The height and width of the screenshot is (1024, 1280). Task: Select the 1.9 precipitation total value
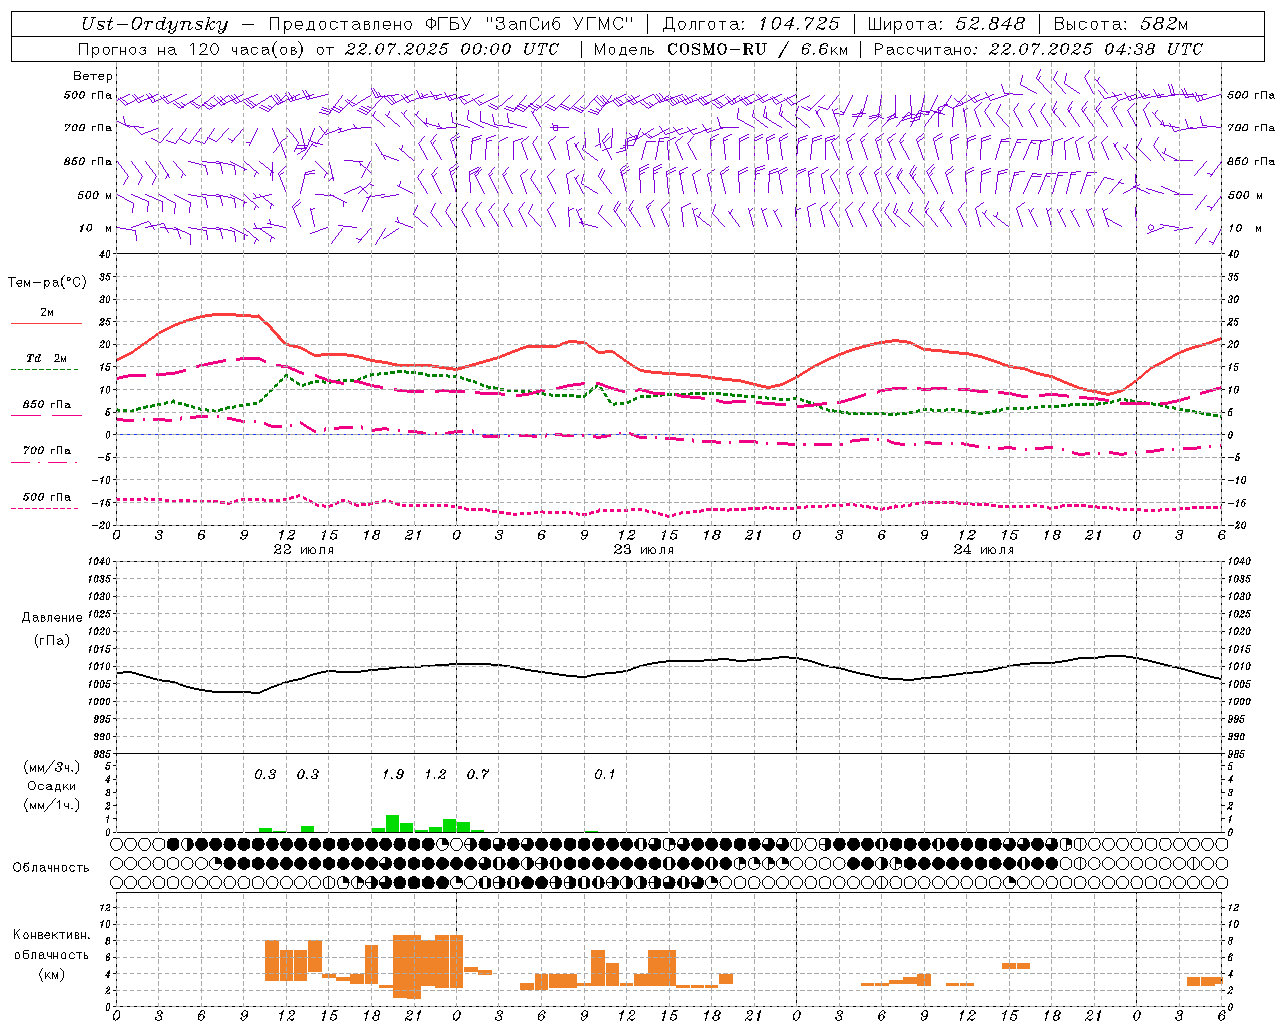click(x=393, y=775)
